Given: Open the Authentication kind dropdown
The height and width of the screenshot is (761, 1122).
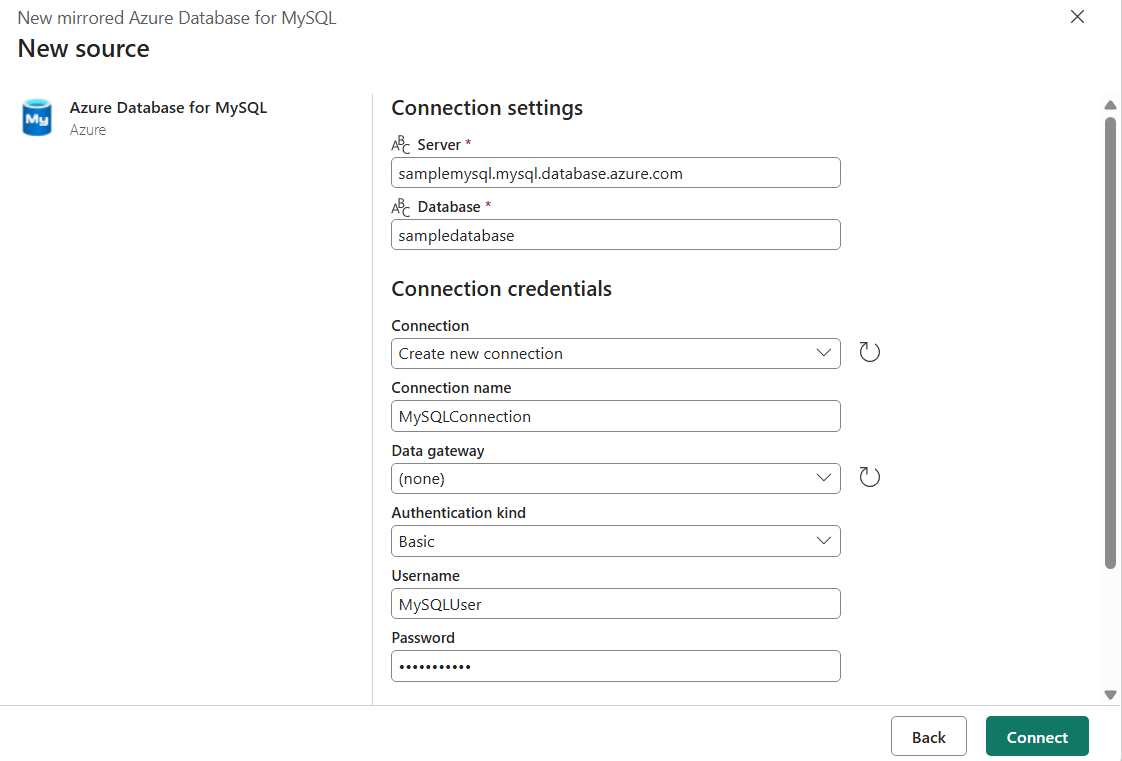Looking at the screenshot, I should pos(615,540).
